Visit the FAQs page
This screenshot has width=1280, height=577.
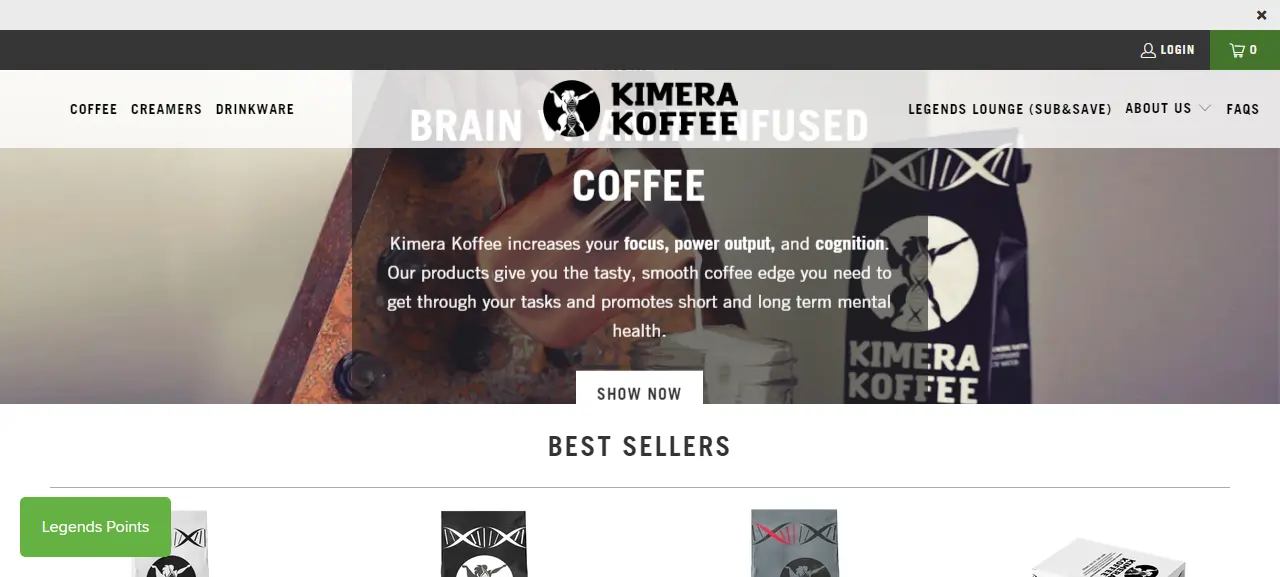click(x=1243, y=109)
